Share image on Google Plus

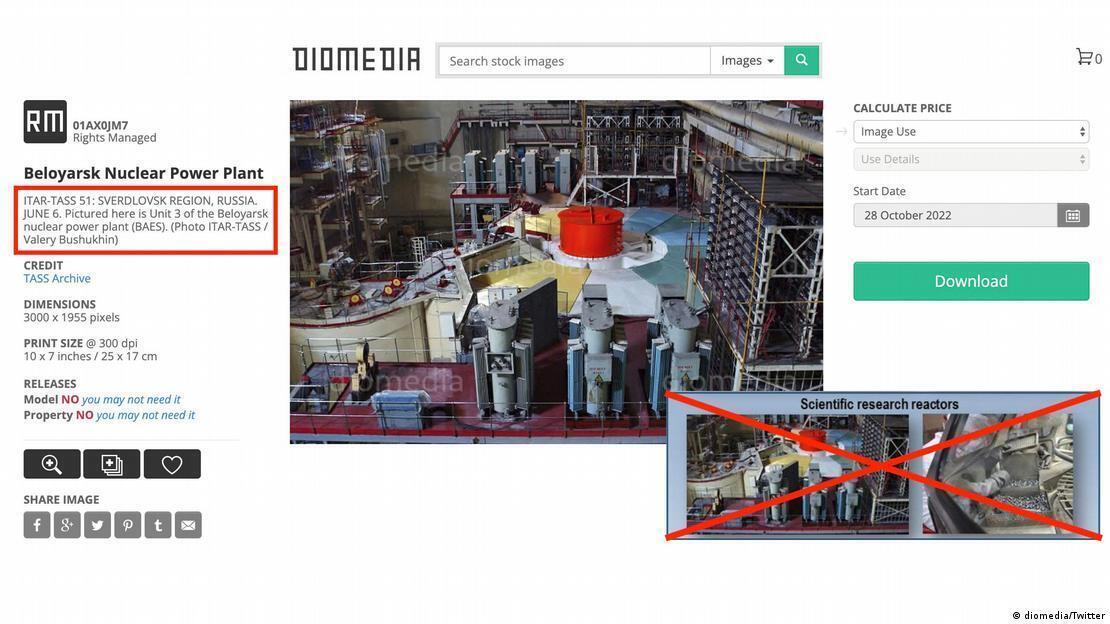67,525
